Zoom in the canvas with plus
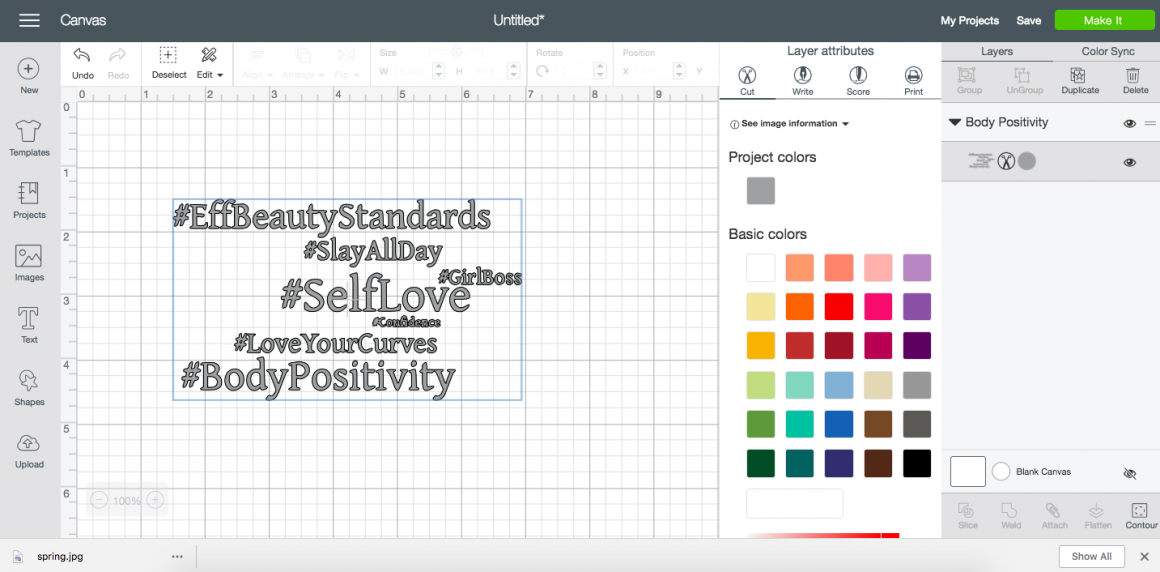Screen dimensions: 1160x572 click(155, 500)
